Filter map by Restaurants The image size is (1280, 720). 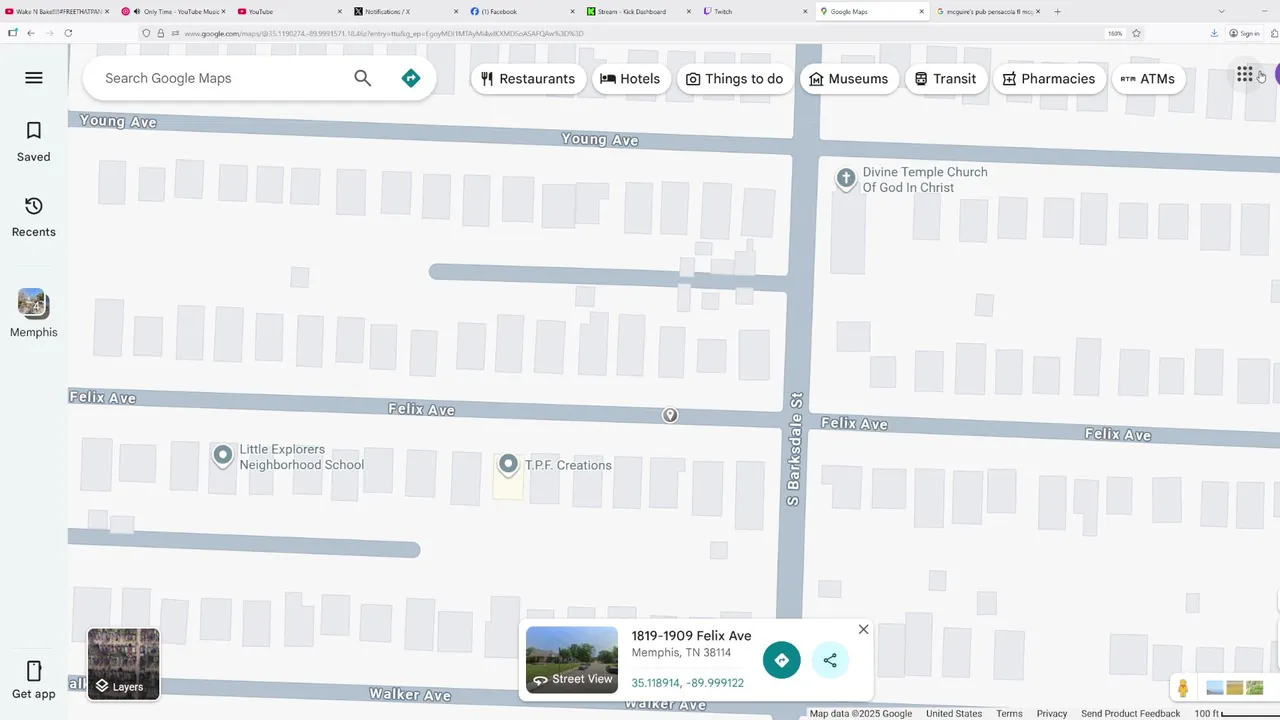528,79
